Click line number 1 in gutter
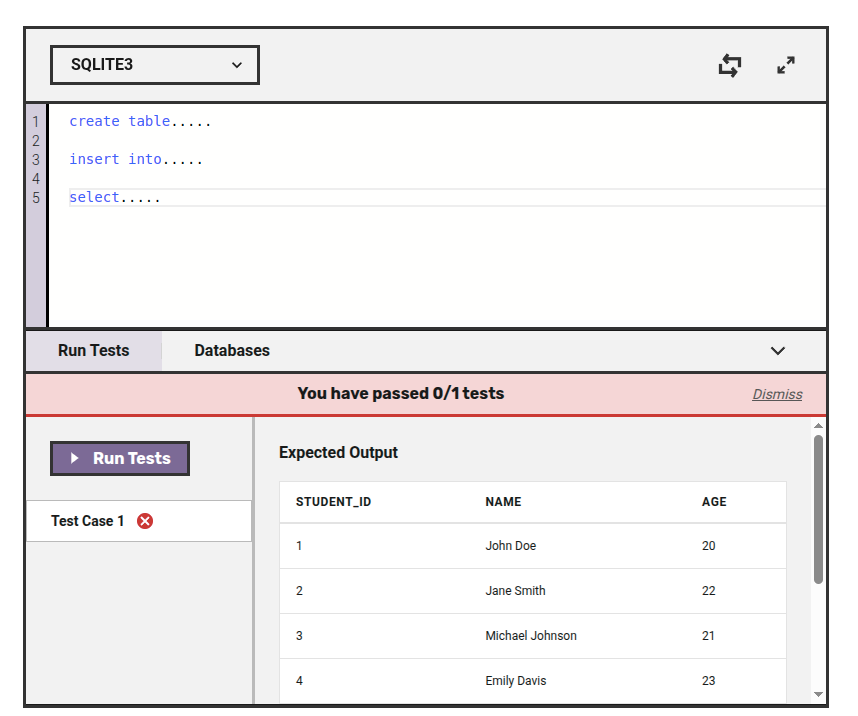This screenshot has height=716, width=858. (x=36, y=122)
